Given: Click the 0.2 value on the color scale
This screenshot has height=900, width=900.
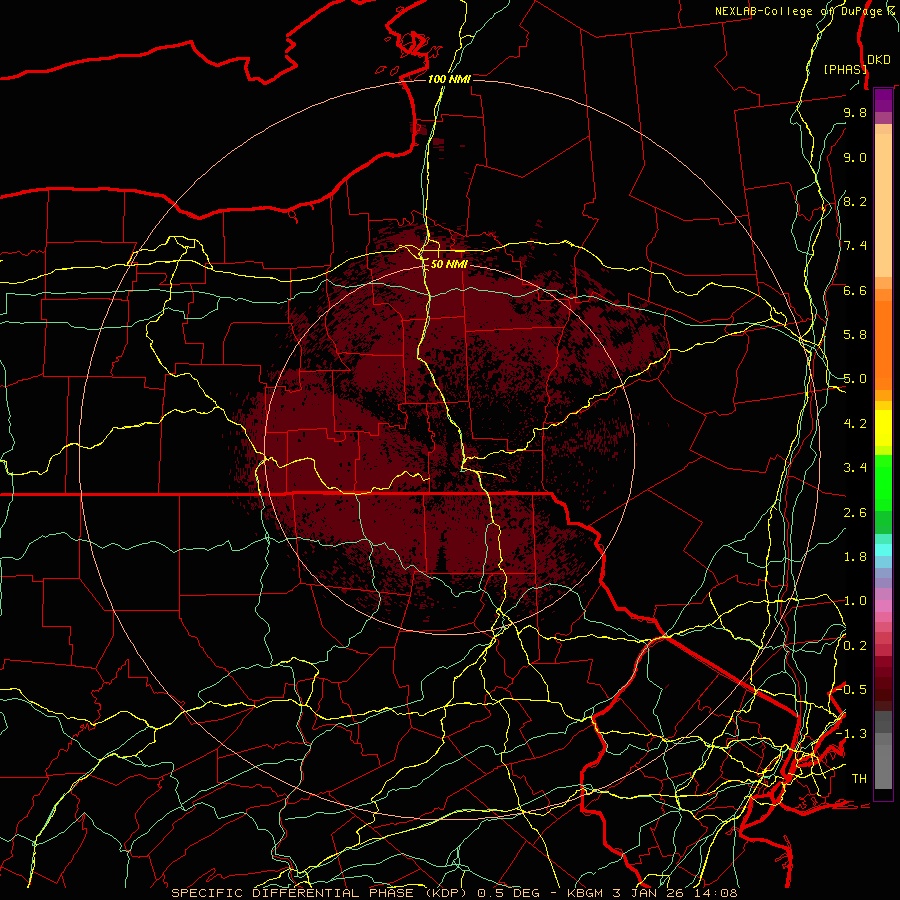Looking at the screenshot, I should point(855,646).
